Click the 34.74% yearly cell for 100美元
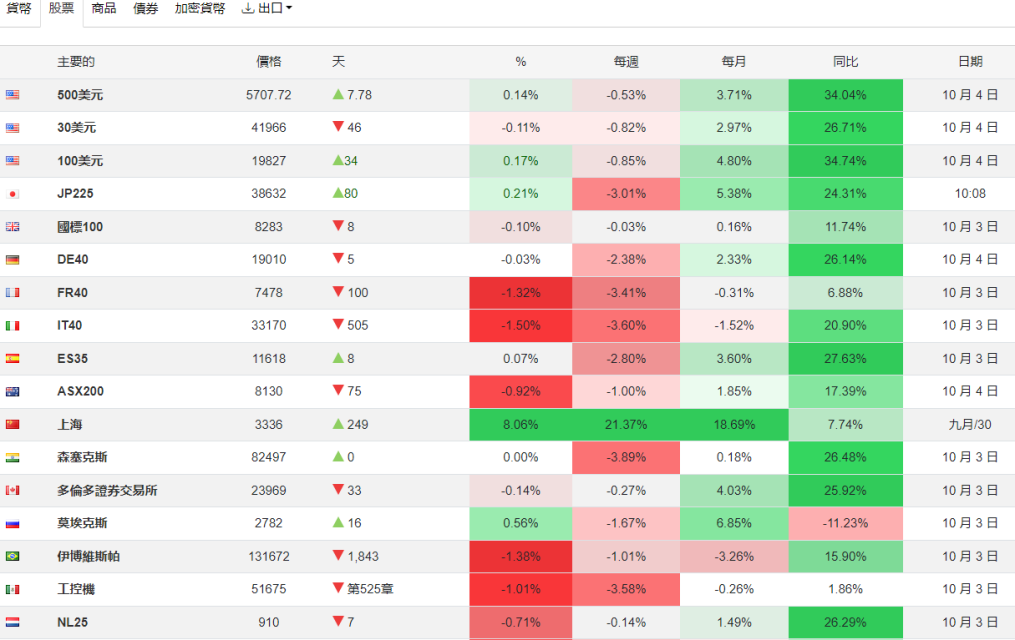1015x640 pixels. tap(845, 161)
